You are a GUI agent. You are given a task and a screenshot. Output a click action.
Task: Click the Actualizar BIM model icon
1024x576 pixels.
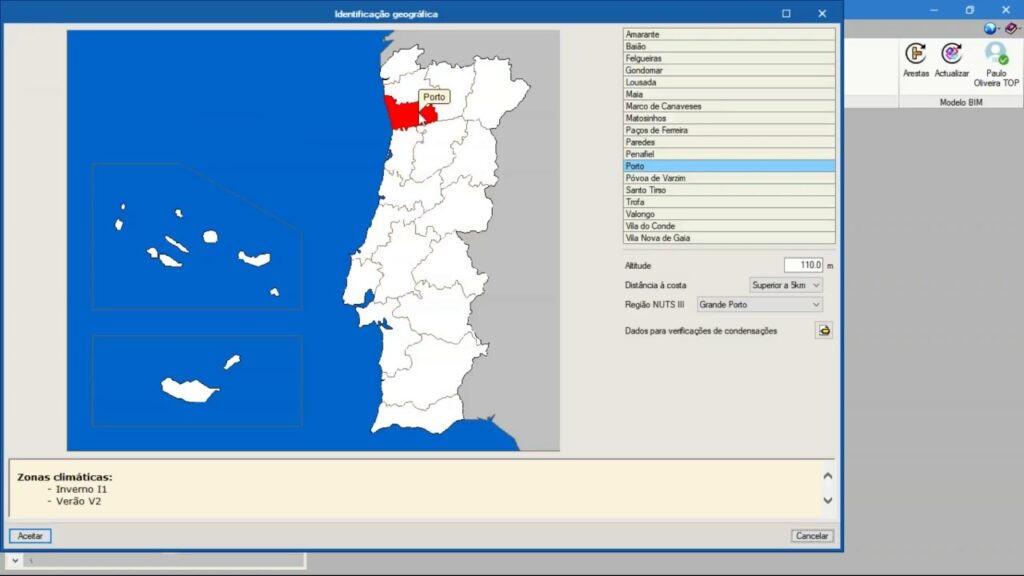tap(951, 55)
